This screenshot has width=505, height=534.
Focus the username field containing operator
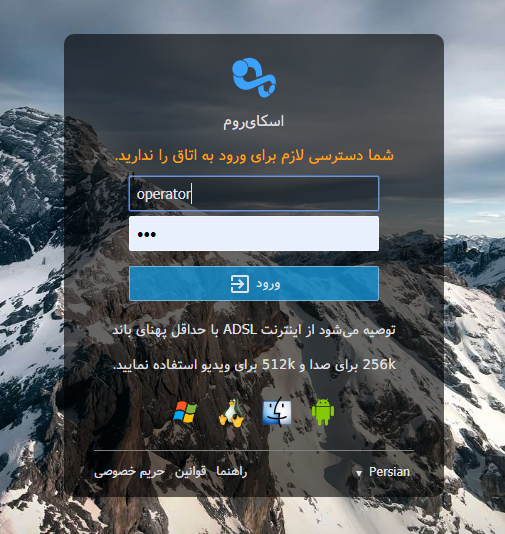[x=254, y=193]
